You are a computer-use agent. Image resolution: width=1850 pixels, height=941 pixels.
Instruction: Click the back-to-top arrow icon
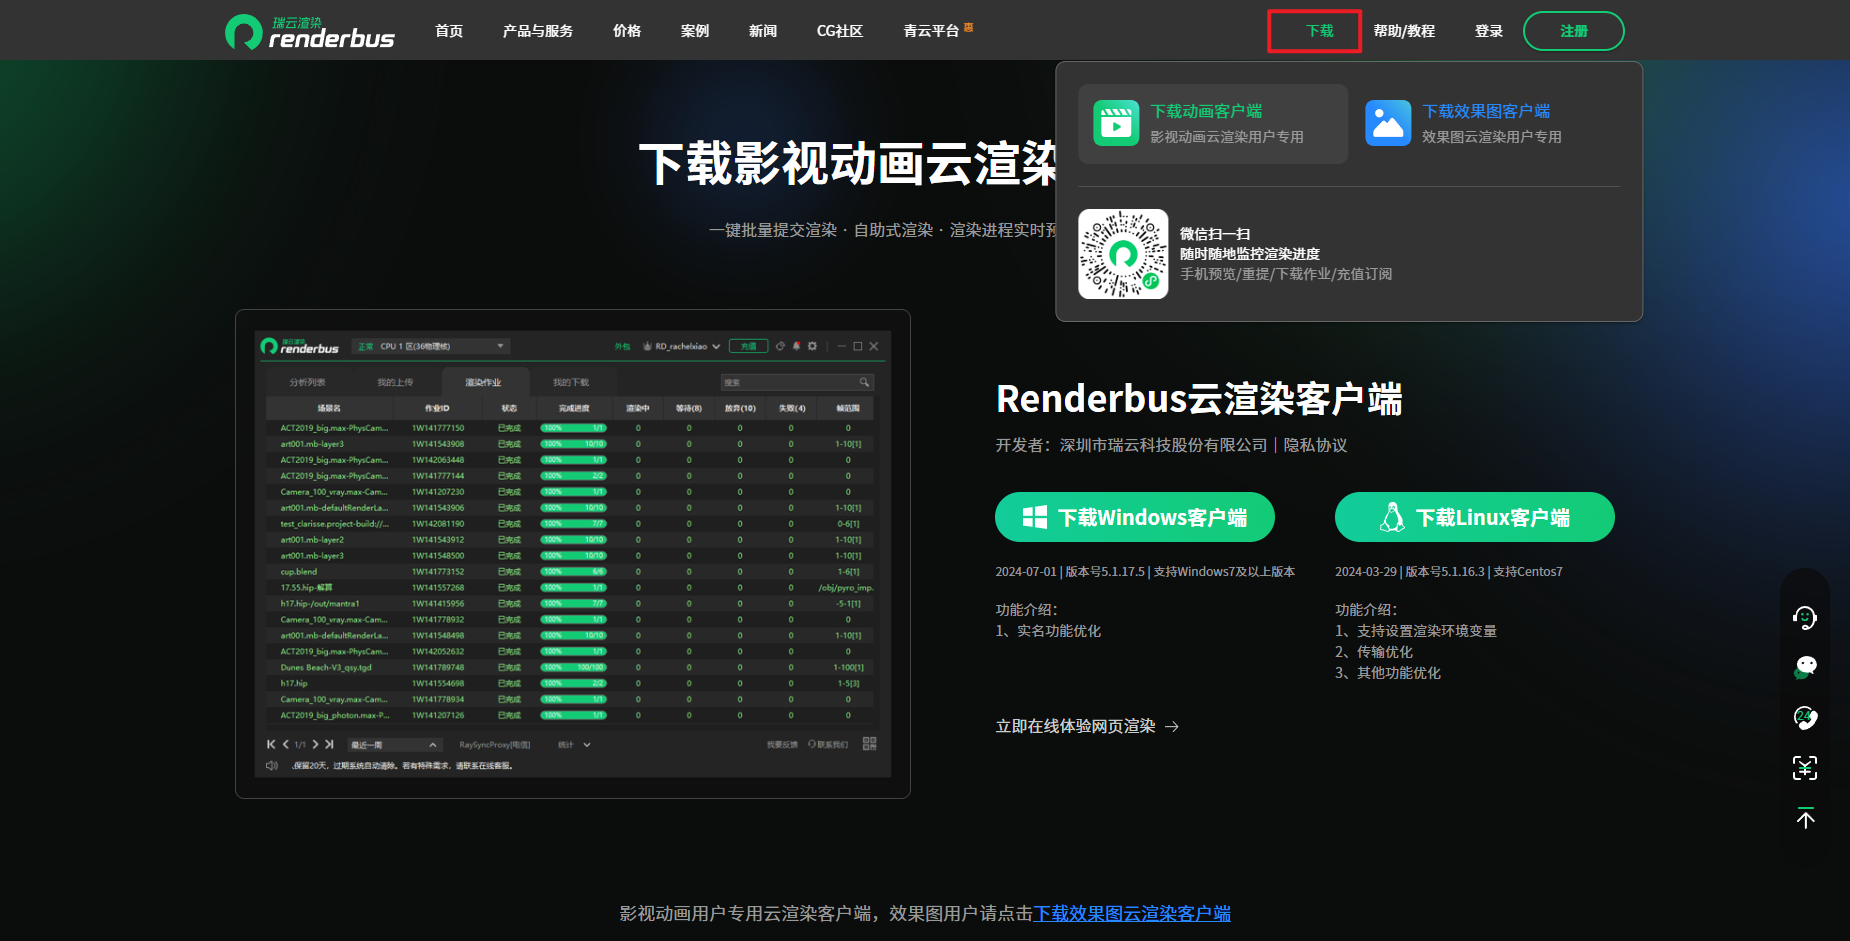[x=1805, y=818]
